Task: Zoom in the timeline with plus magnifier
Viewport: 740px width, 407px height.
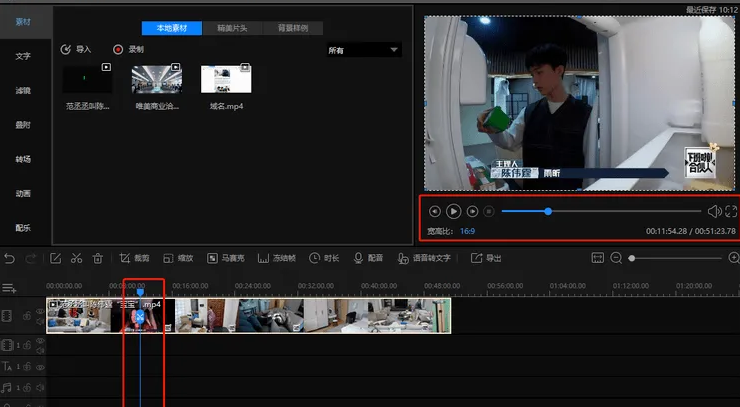Action: click(x=734, y=258)
